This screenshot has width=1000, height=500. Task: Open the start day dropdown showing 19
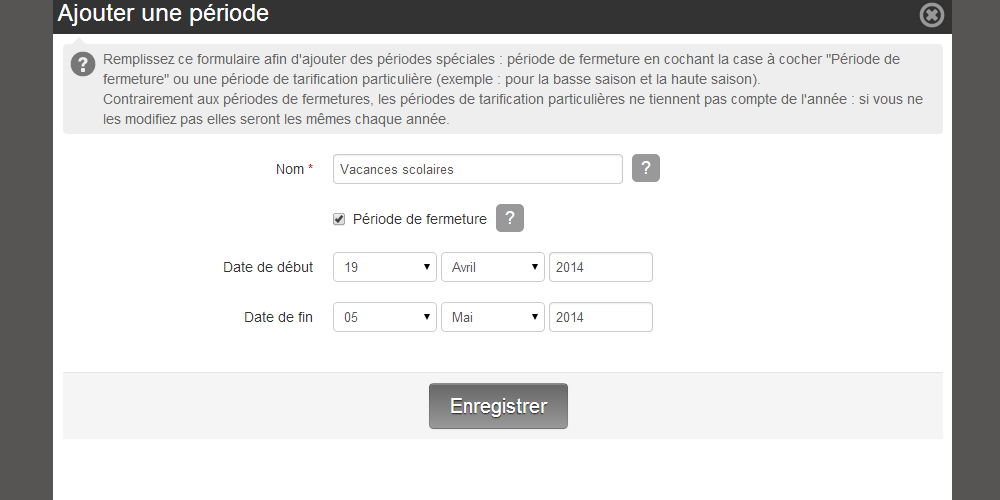click(385, 267)
